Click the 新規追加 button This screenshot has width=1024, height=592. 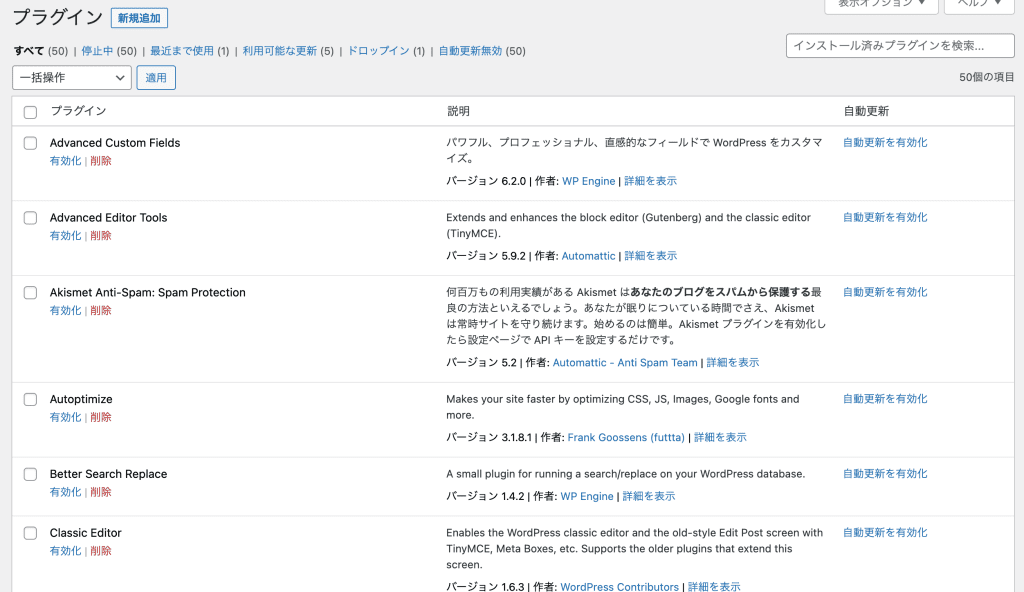(139, 18)
